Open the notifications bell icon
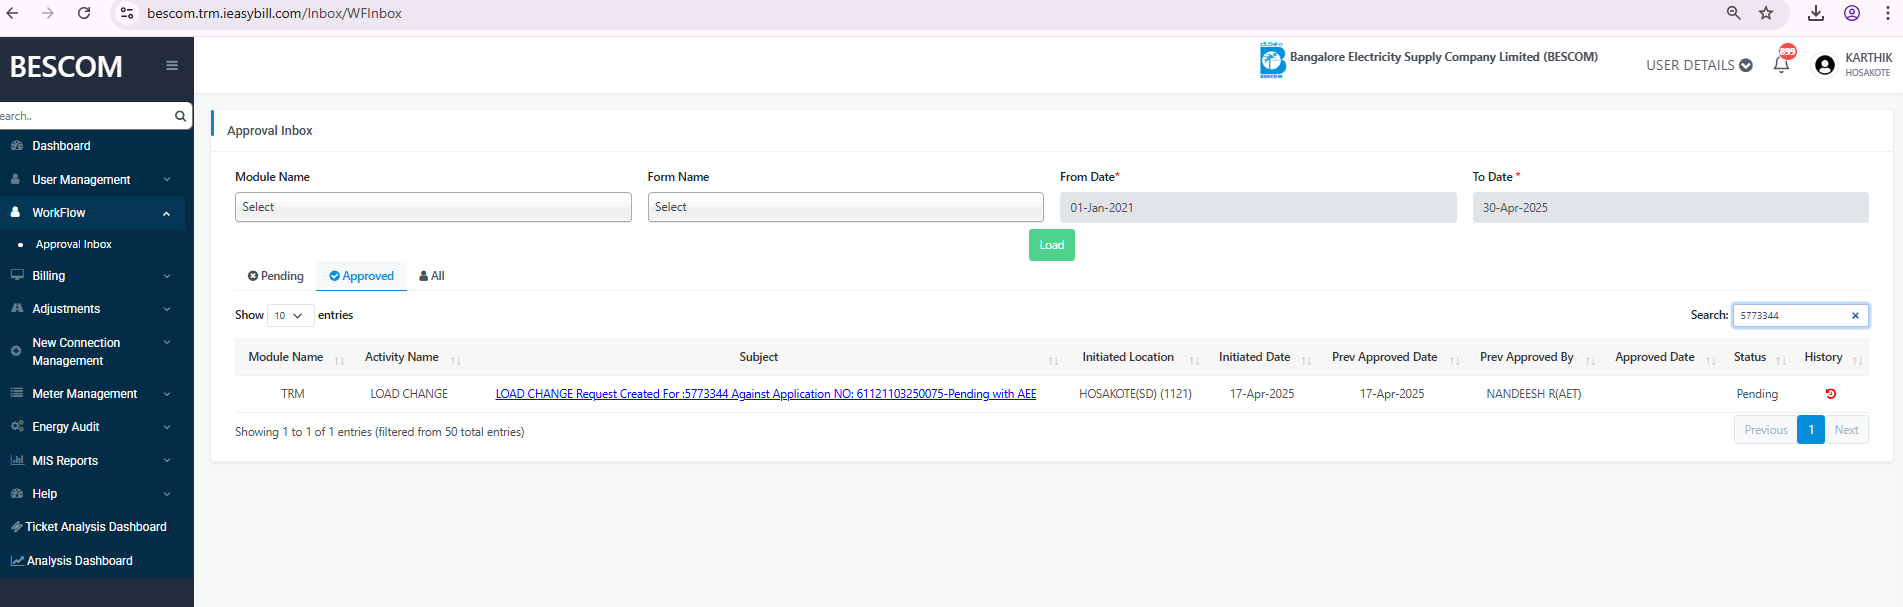 1781,65
